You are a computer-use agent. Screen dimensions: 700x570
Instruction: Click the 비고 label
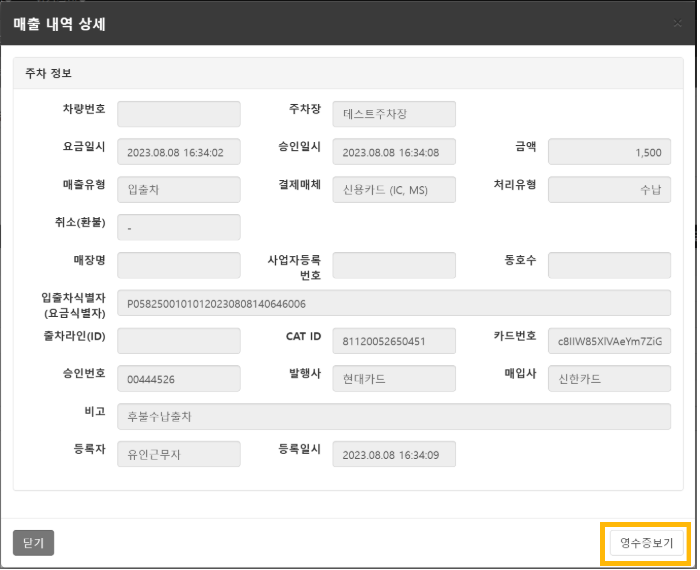96,412
